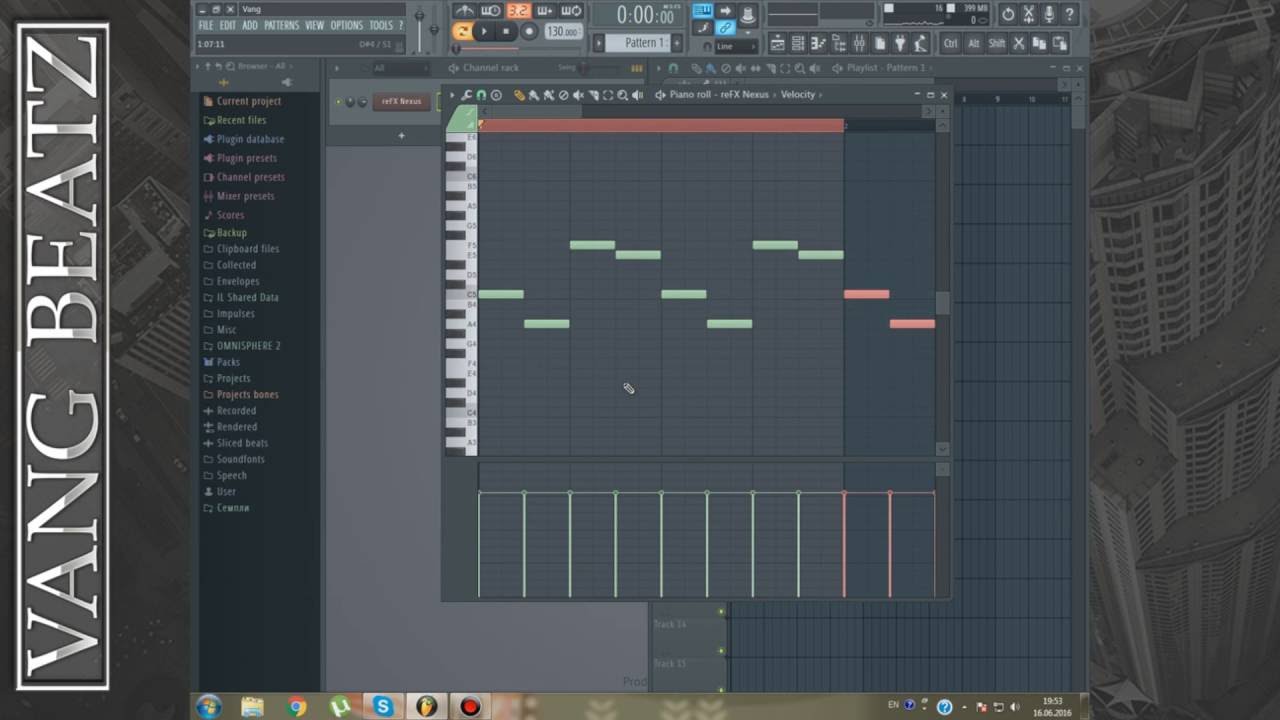Open the VIEW menu
Screen dimensions: 1280x720
[x=315, y=25]
